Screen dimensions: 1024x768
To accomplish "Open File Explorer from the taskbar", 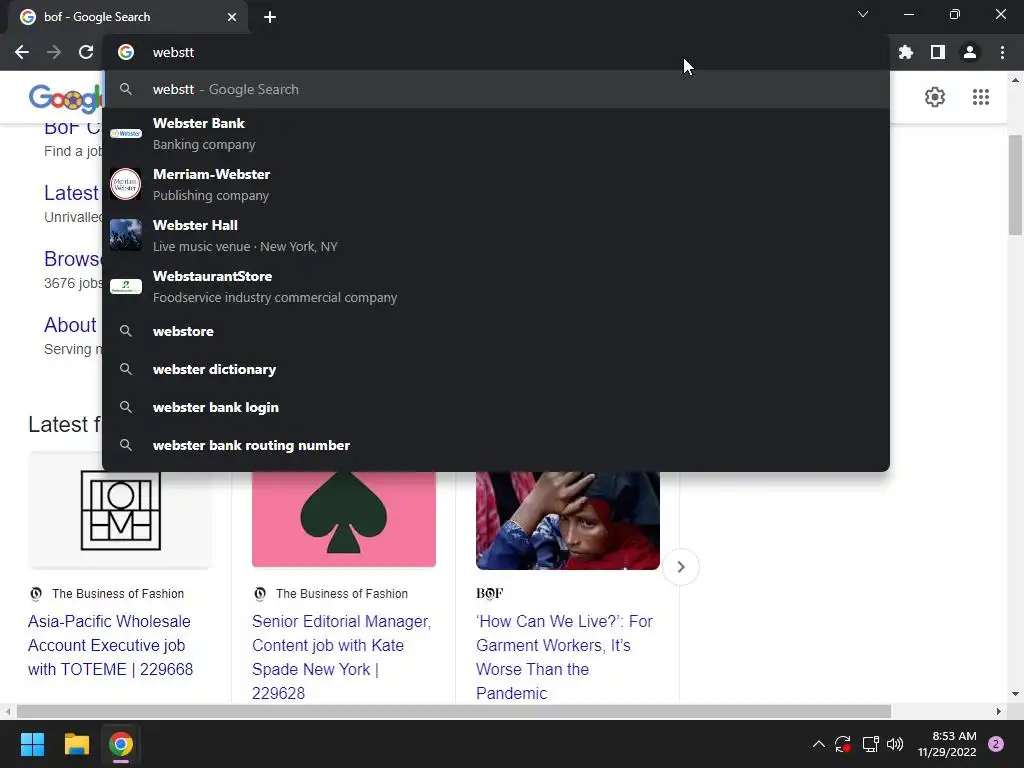I will [x=76, y=744].
